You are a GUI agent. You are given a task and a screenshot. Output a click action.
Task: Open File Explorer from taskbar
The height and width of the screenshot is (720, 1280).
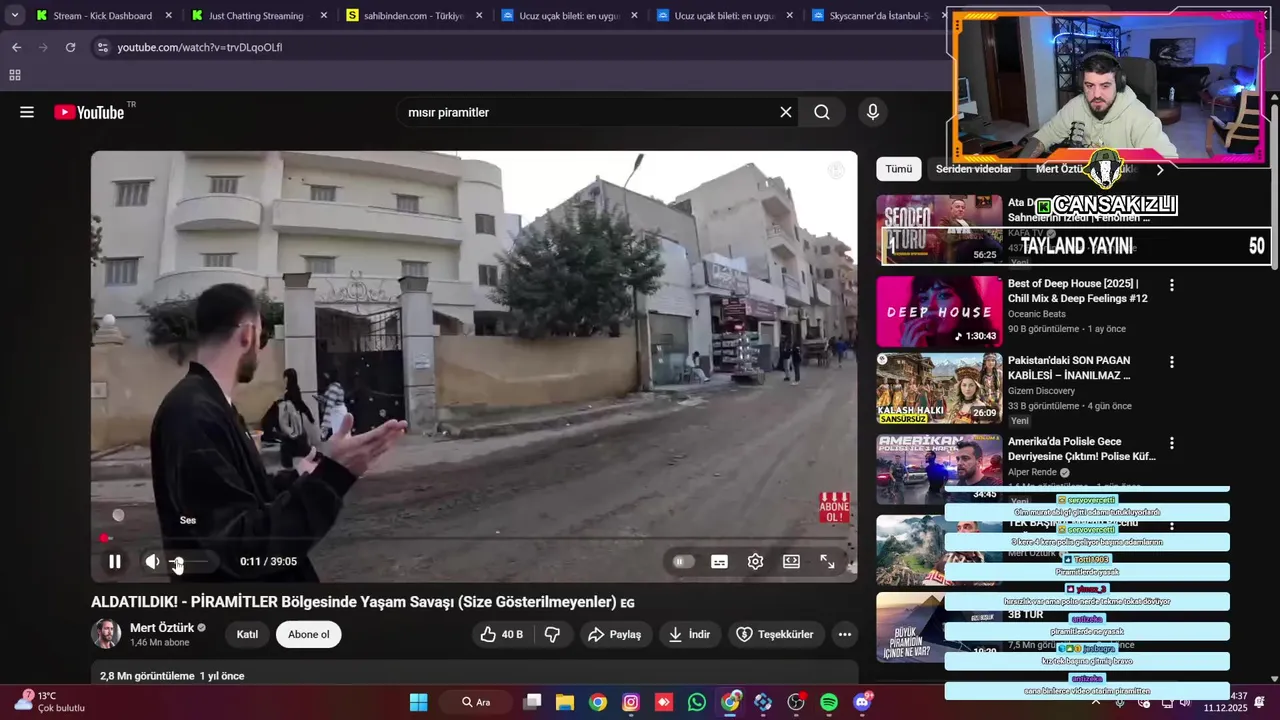click(565, 702)
